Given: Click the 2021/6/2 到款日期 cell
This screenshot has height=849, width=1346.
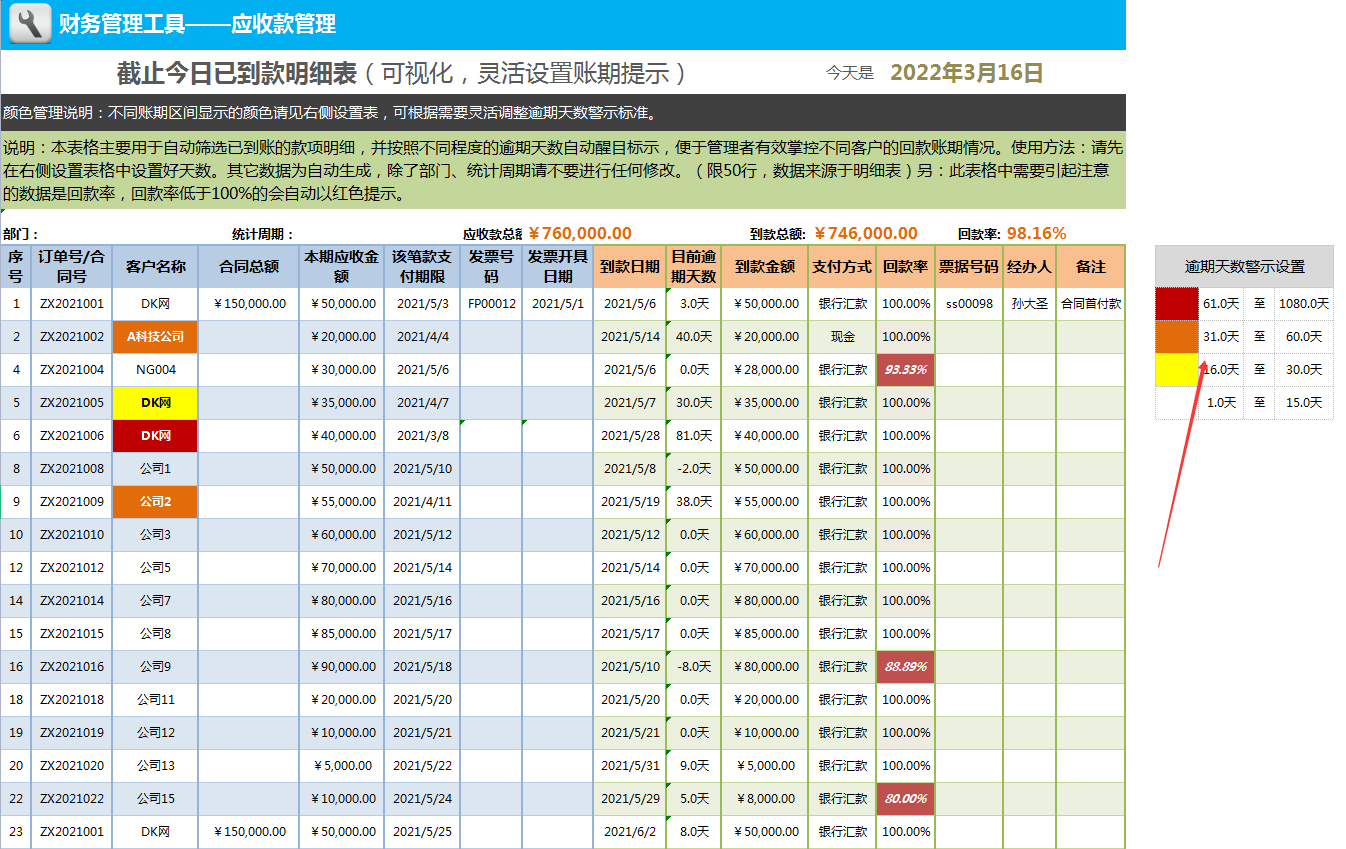Looking at the screenshot, I should 630,832.
